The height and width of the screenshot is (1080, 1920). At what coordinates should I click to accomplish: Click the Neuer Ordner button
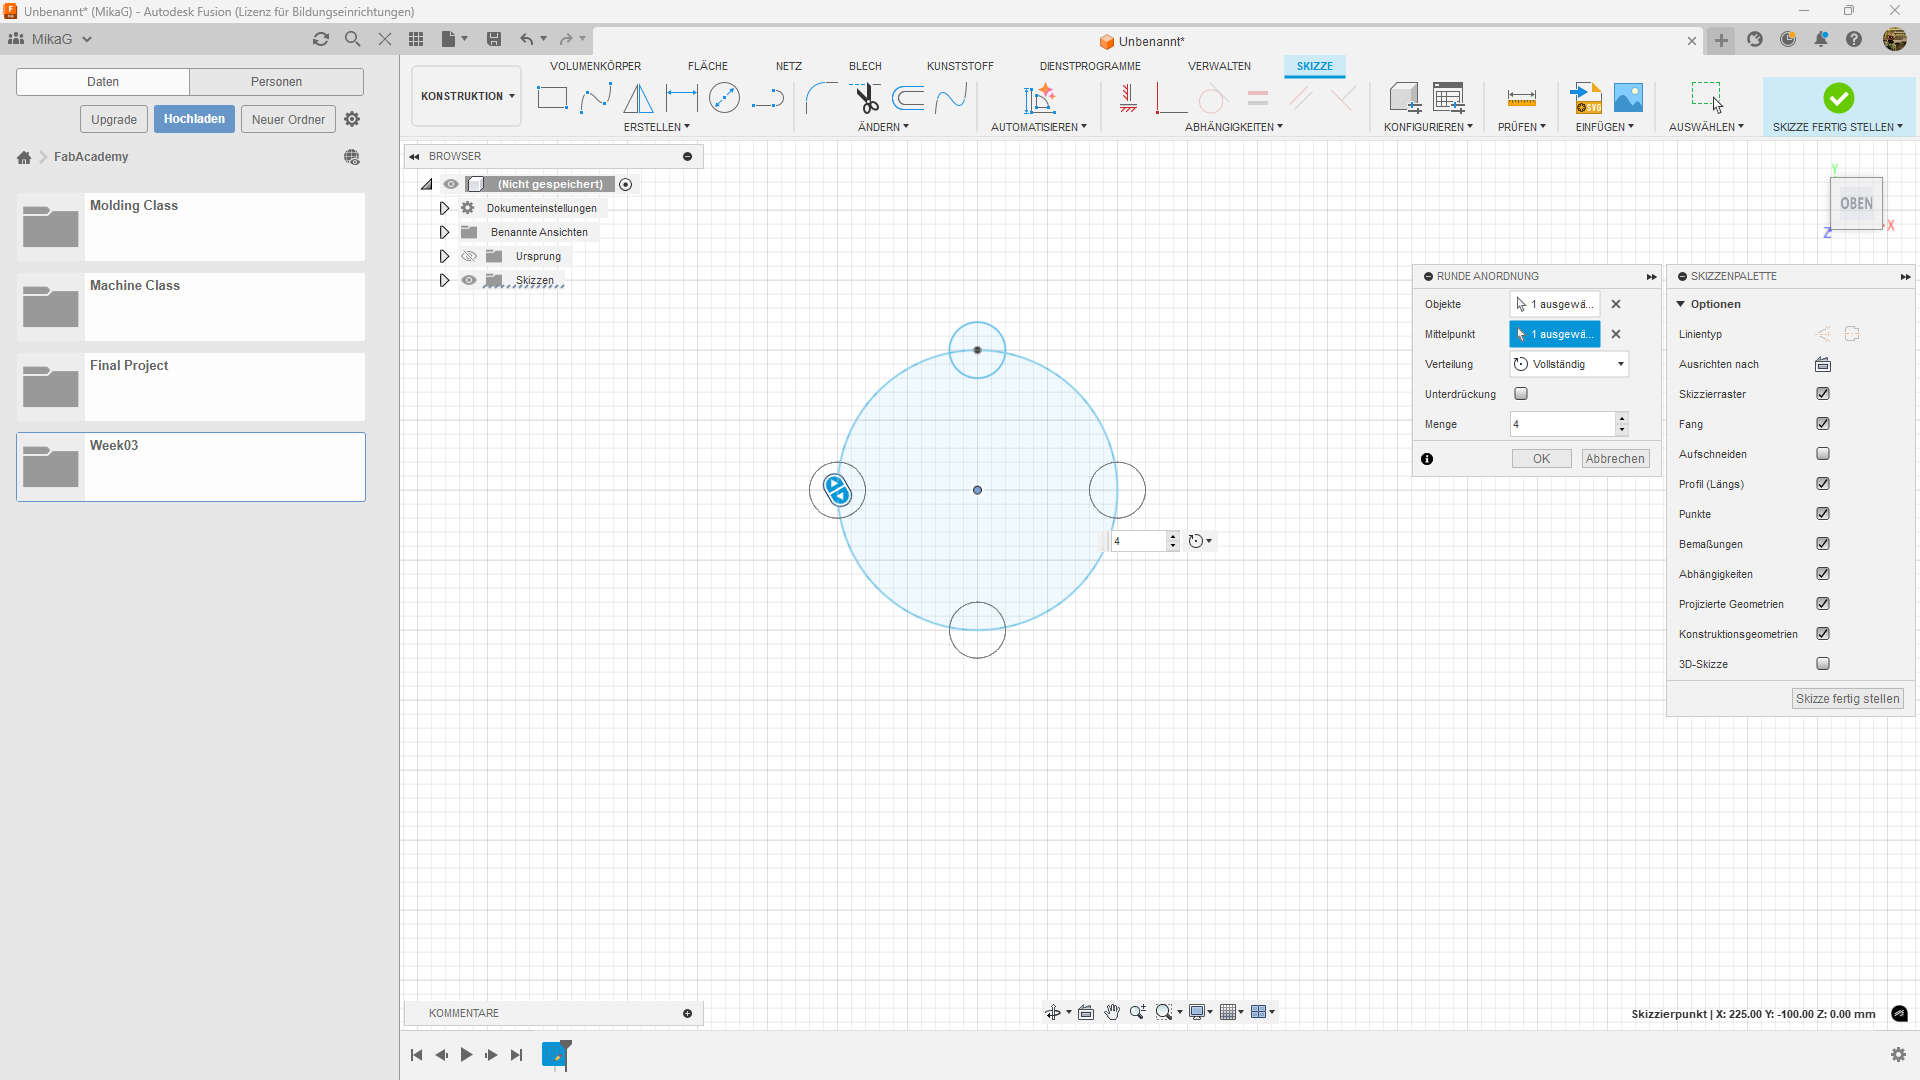[x=288, y=119]
